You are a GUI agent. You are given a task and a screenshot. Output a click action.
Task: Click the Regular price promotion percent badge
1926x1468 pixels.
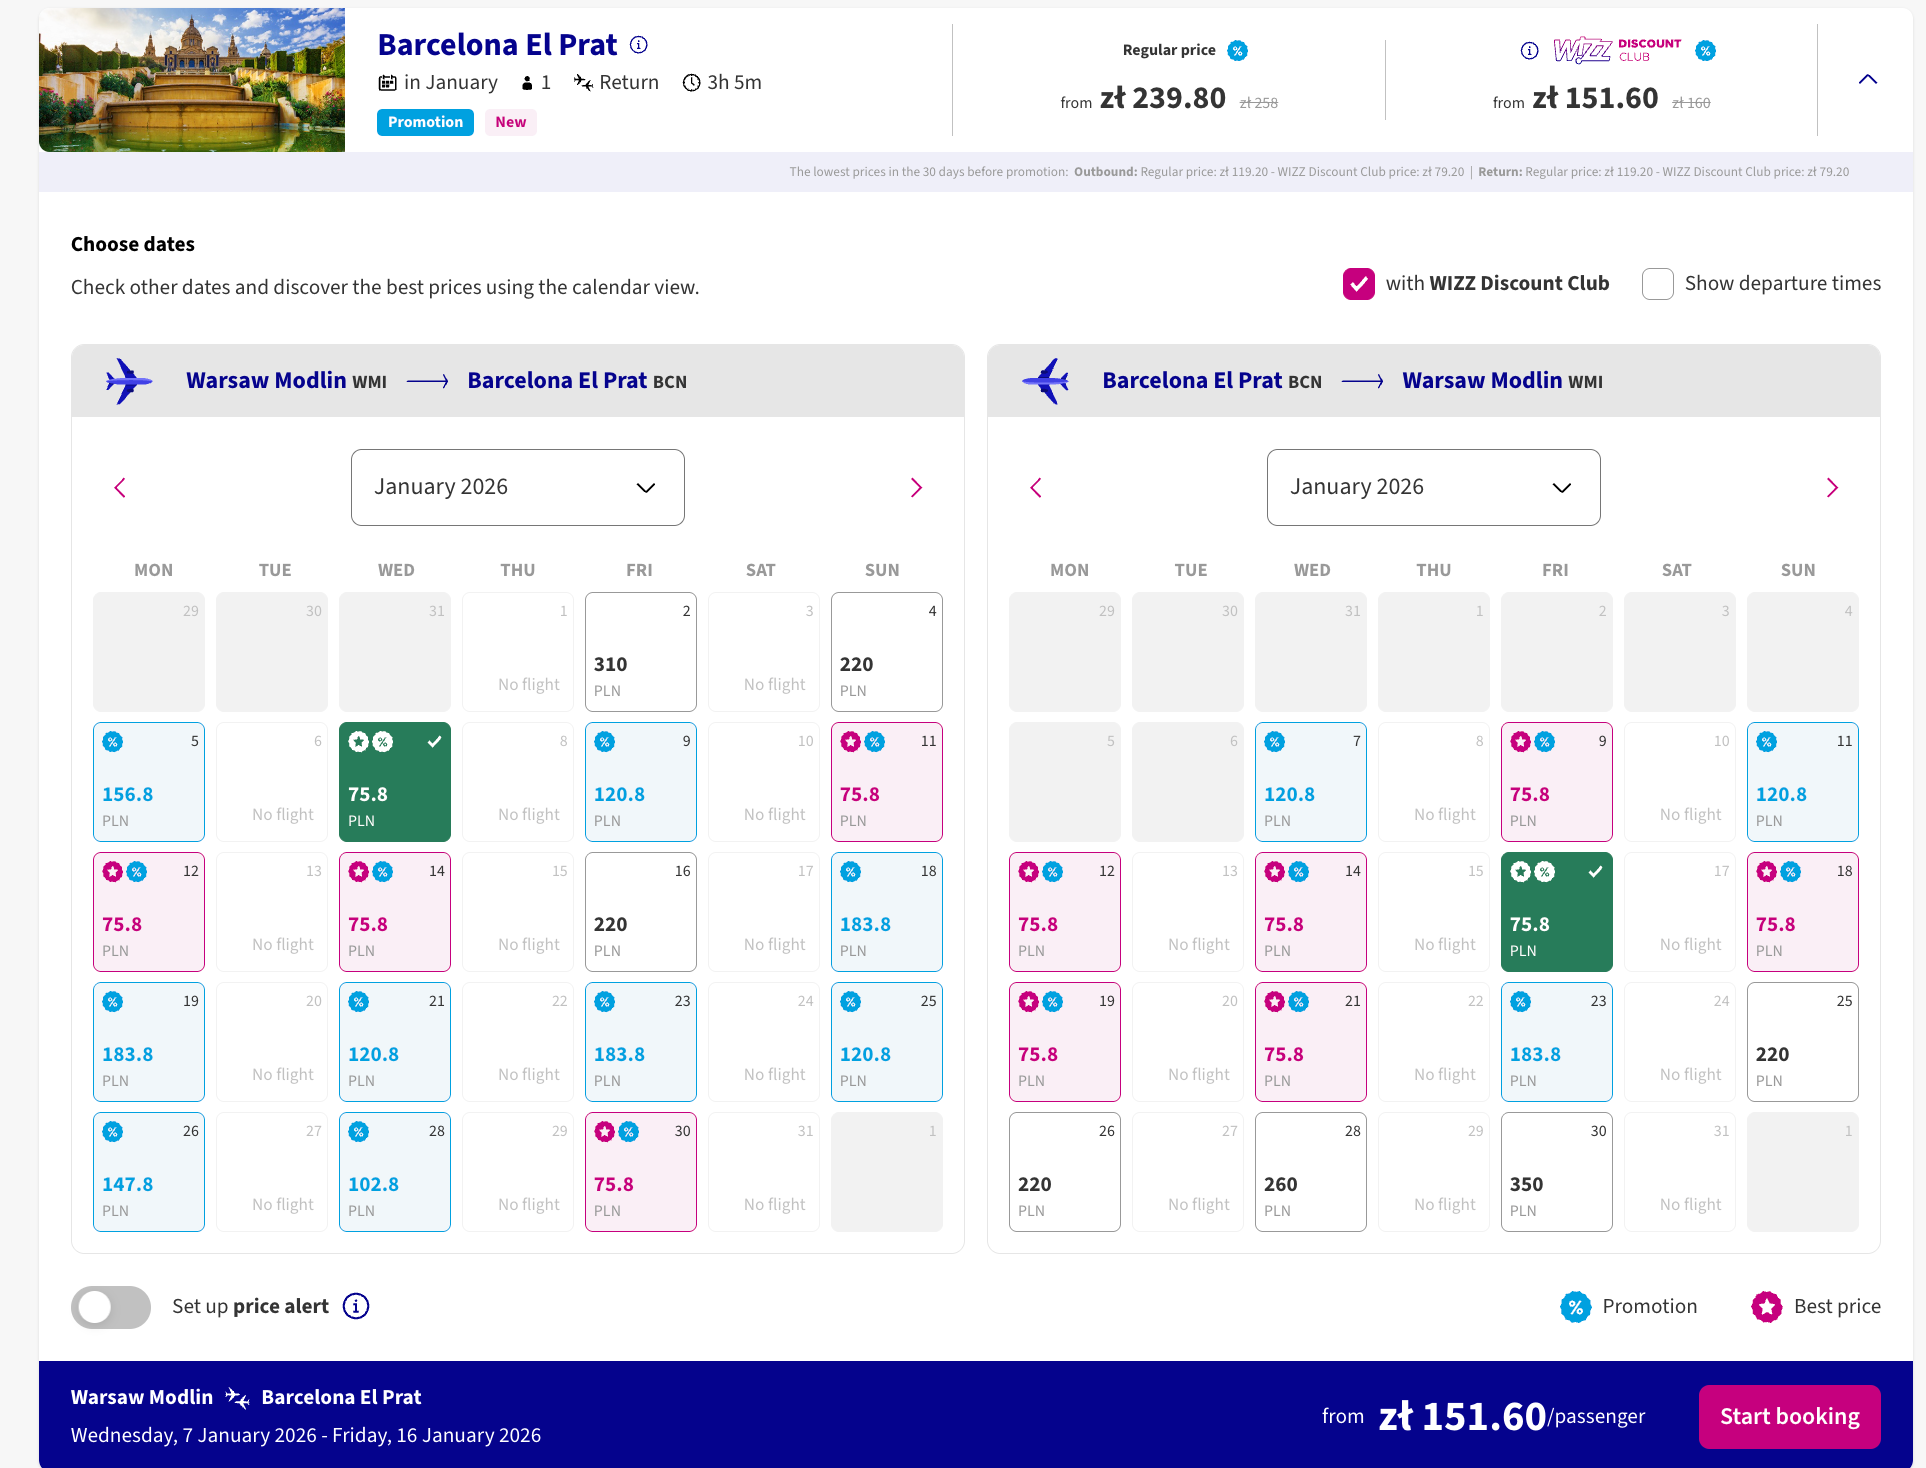[x=1238, y=51]
